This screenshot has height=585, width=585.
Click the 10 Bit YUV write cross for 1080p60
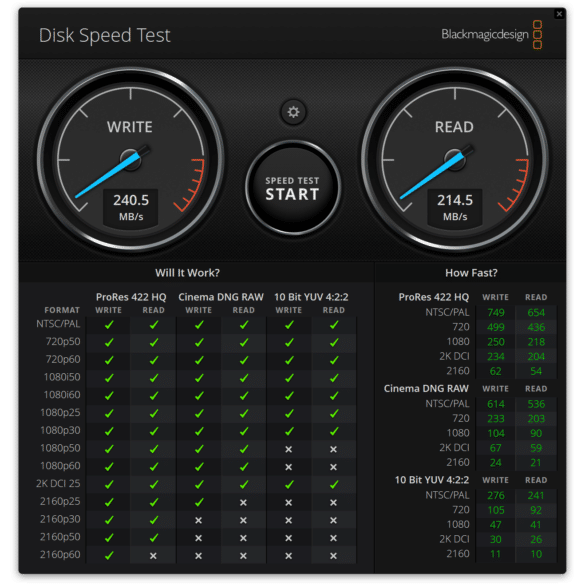(x=288, y=467)
